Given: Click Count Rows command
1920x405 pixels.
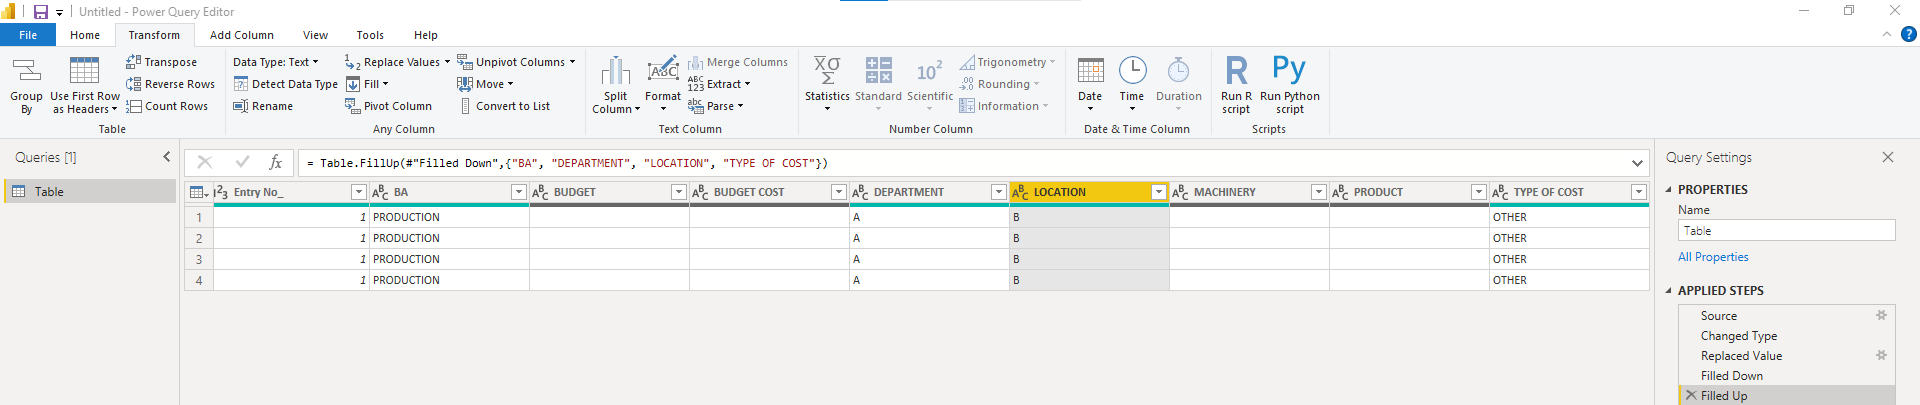Looking at the screenshot, I should [x=167, y=106].
